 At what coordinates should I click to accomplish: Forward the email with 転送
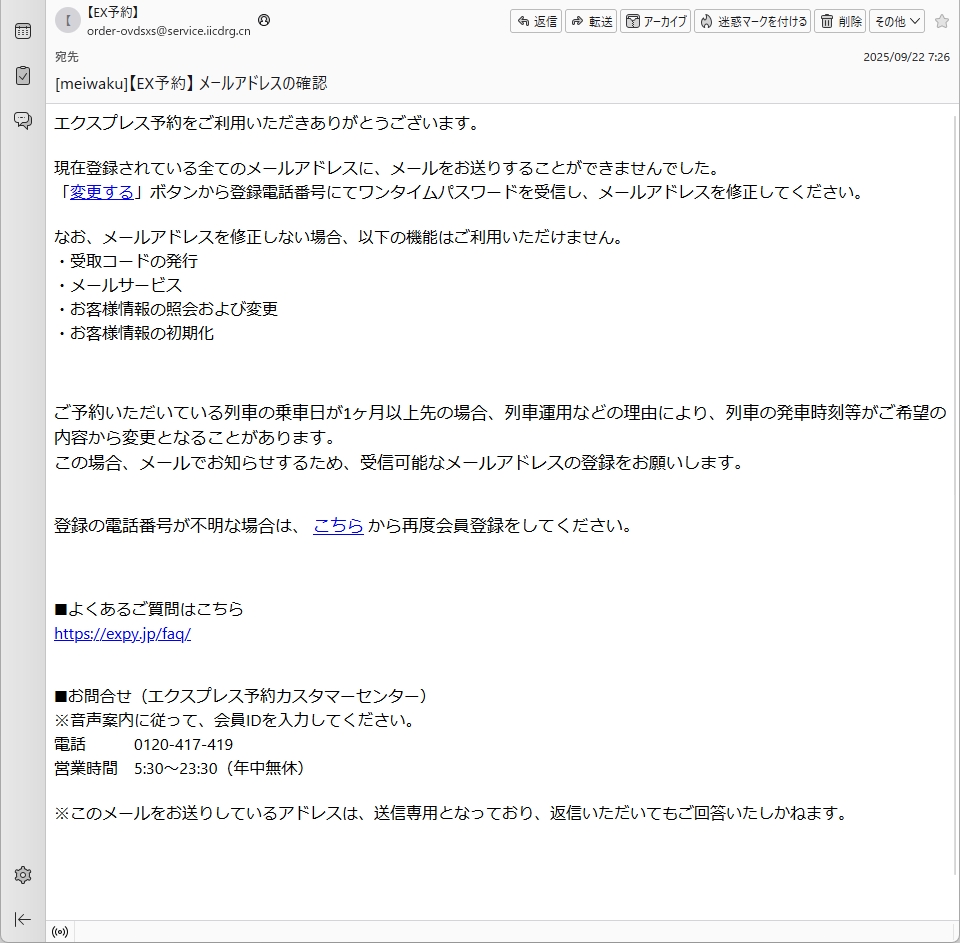click(591, 21)
